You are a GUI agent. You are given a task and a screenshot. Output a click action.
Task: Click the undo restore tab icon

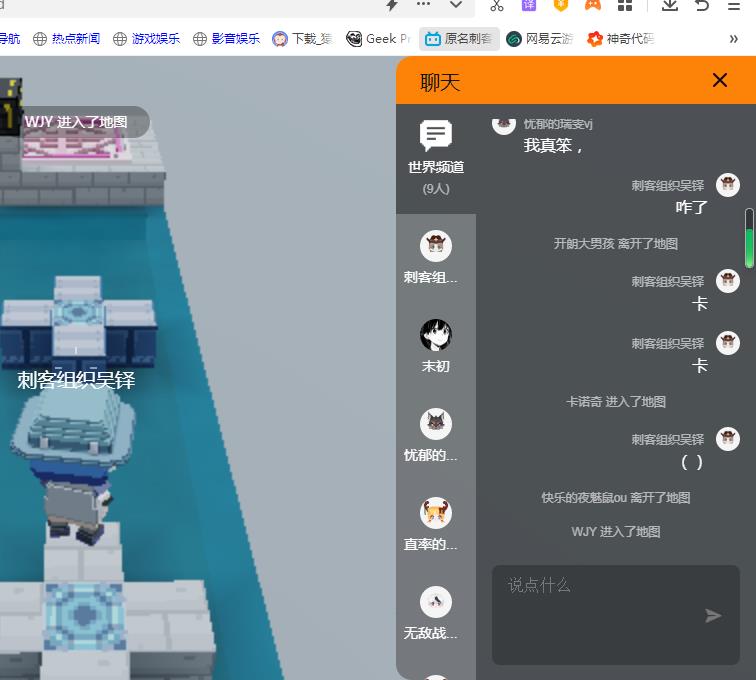pos(702,5)
